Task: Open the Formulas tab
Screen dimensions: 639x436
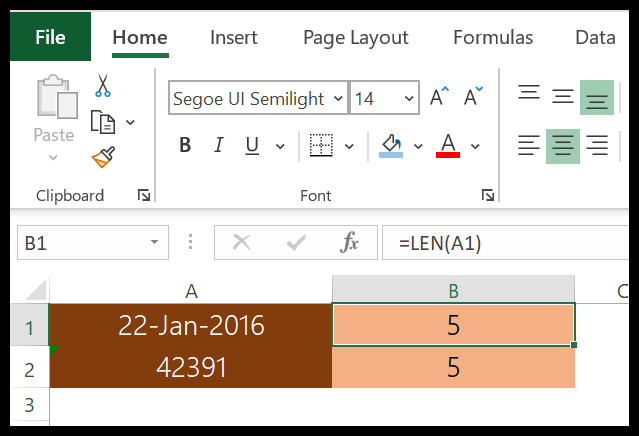Action: pyautogui.click(x=493, y=37)
